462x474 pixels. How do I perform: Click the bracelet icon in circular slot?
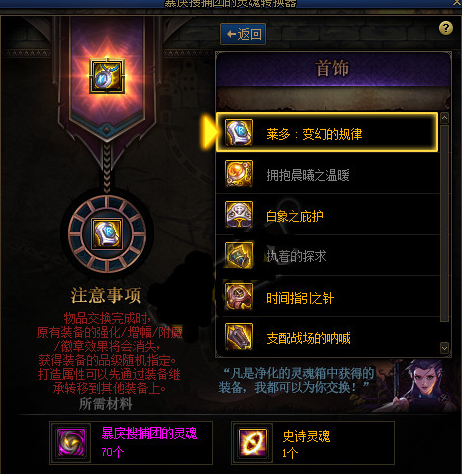point(107,234)
